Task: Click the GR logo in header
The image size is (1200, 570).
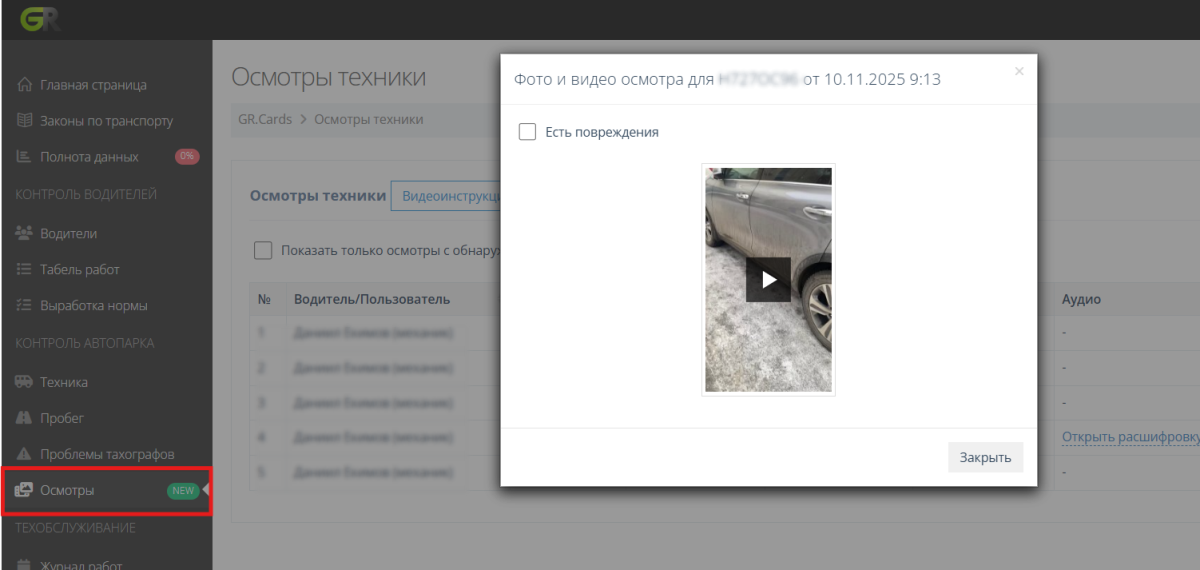Action: 33,19
